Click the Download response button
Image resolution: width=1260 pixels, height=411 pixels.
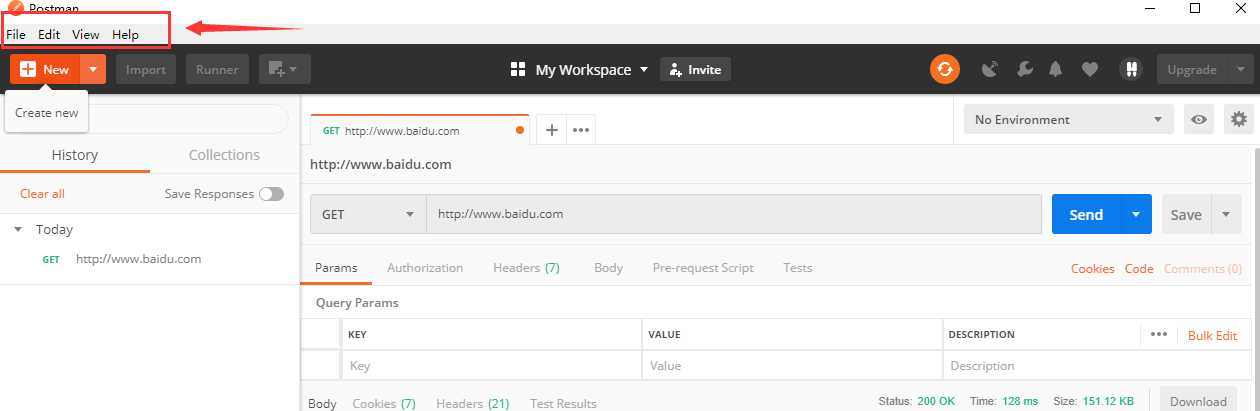1198,400
